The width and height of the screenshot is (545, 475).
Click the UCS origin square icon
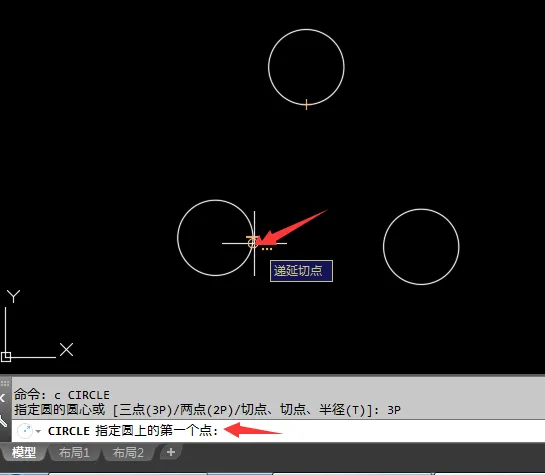6,357
